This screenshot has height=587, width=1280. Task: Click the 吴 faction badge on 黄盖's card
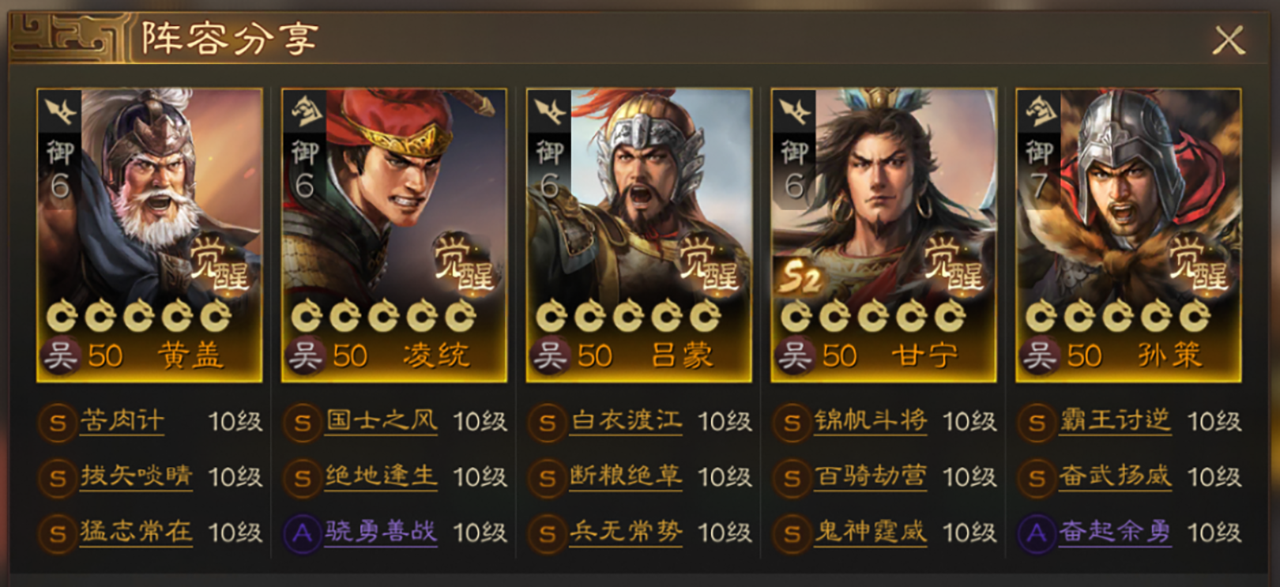tap(60, 356)
